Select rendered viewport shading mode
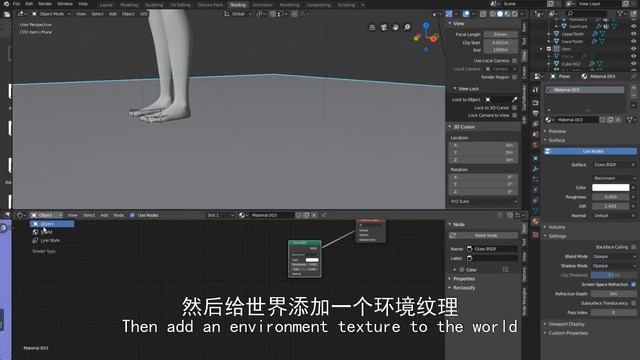 [x=515, y=14]
